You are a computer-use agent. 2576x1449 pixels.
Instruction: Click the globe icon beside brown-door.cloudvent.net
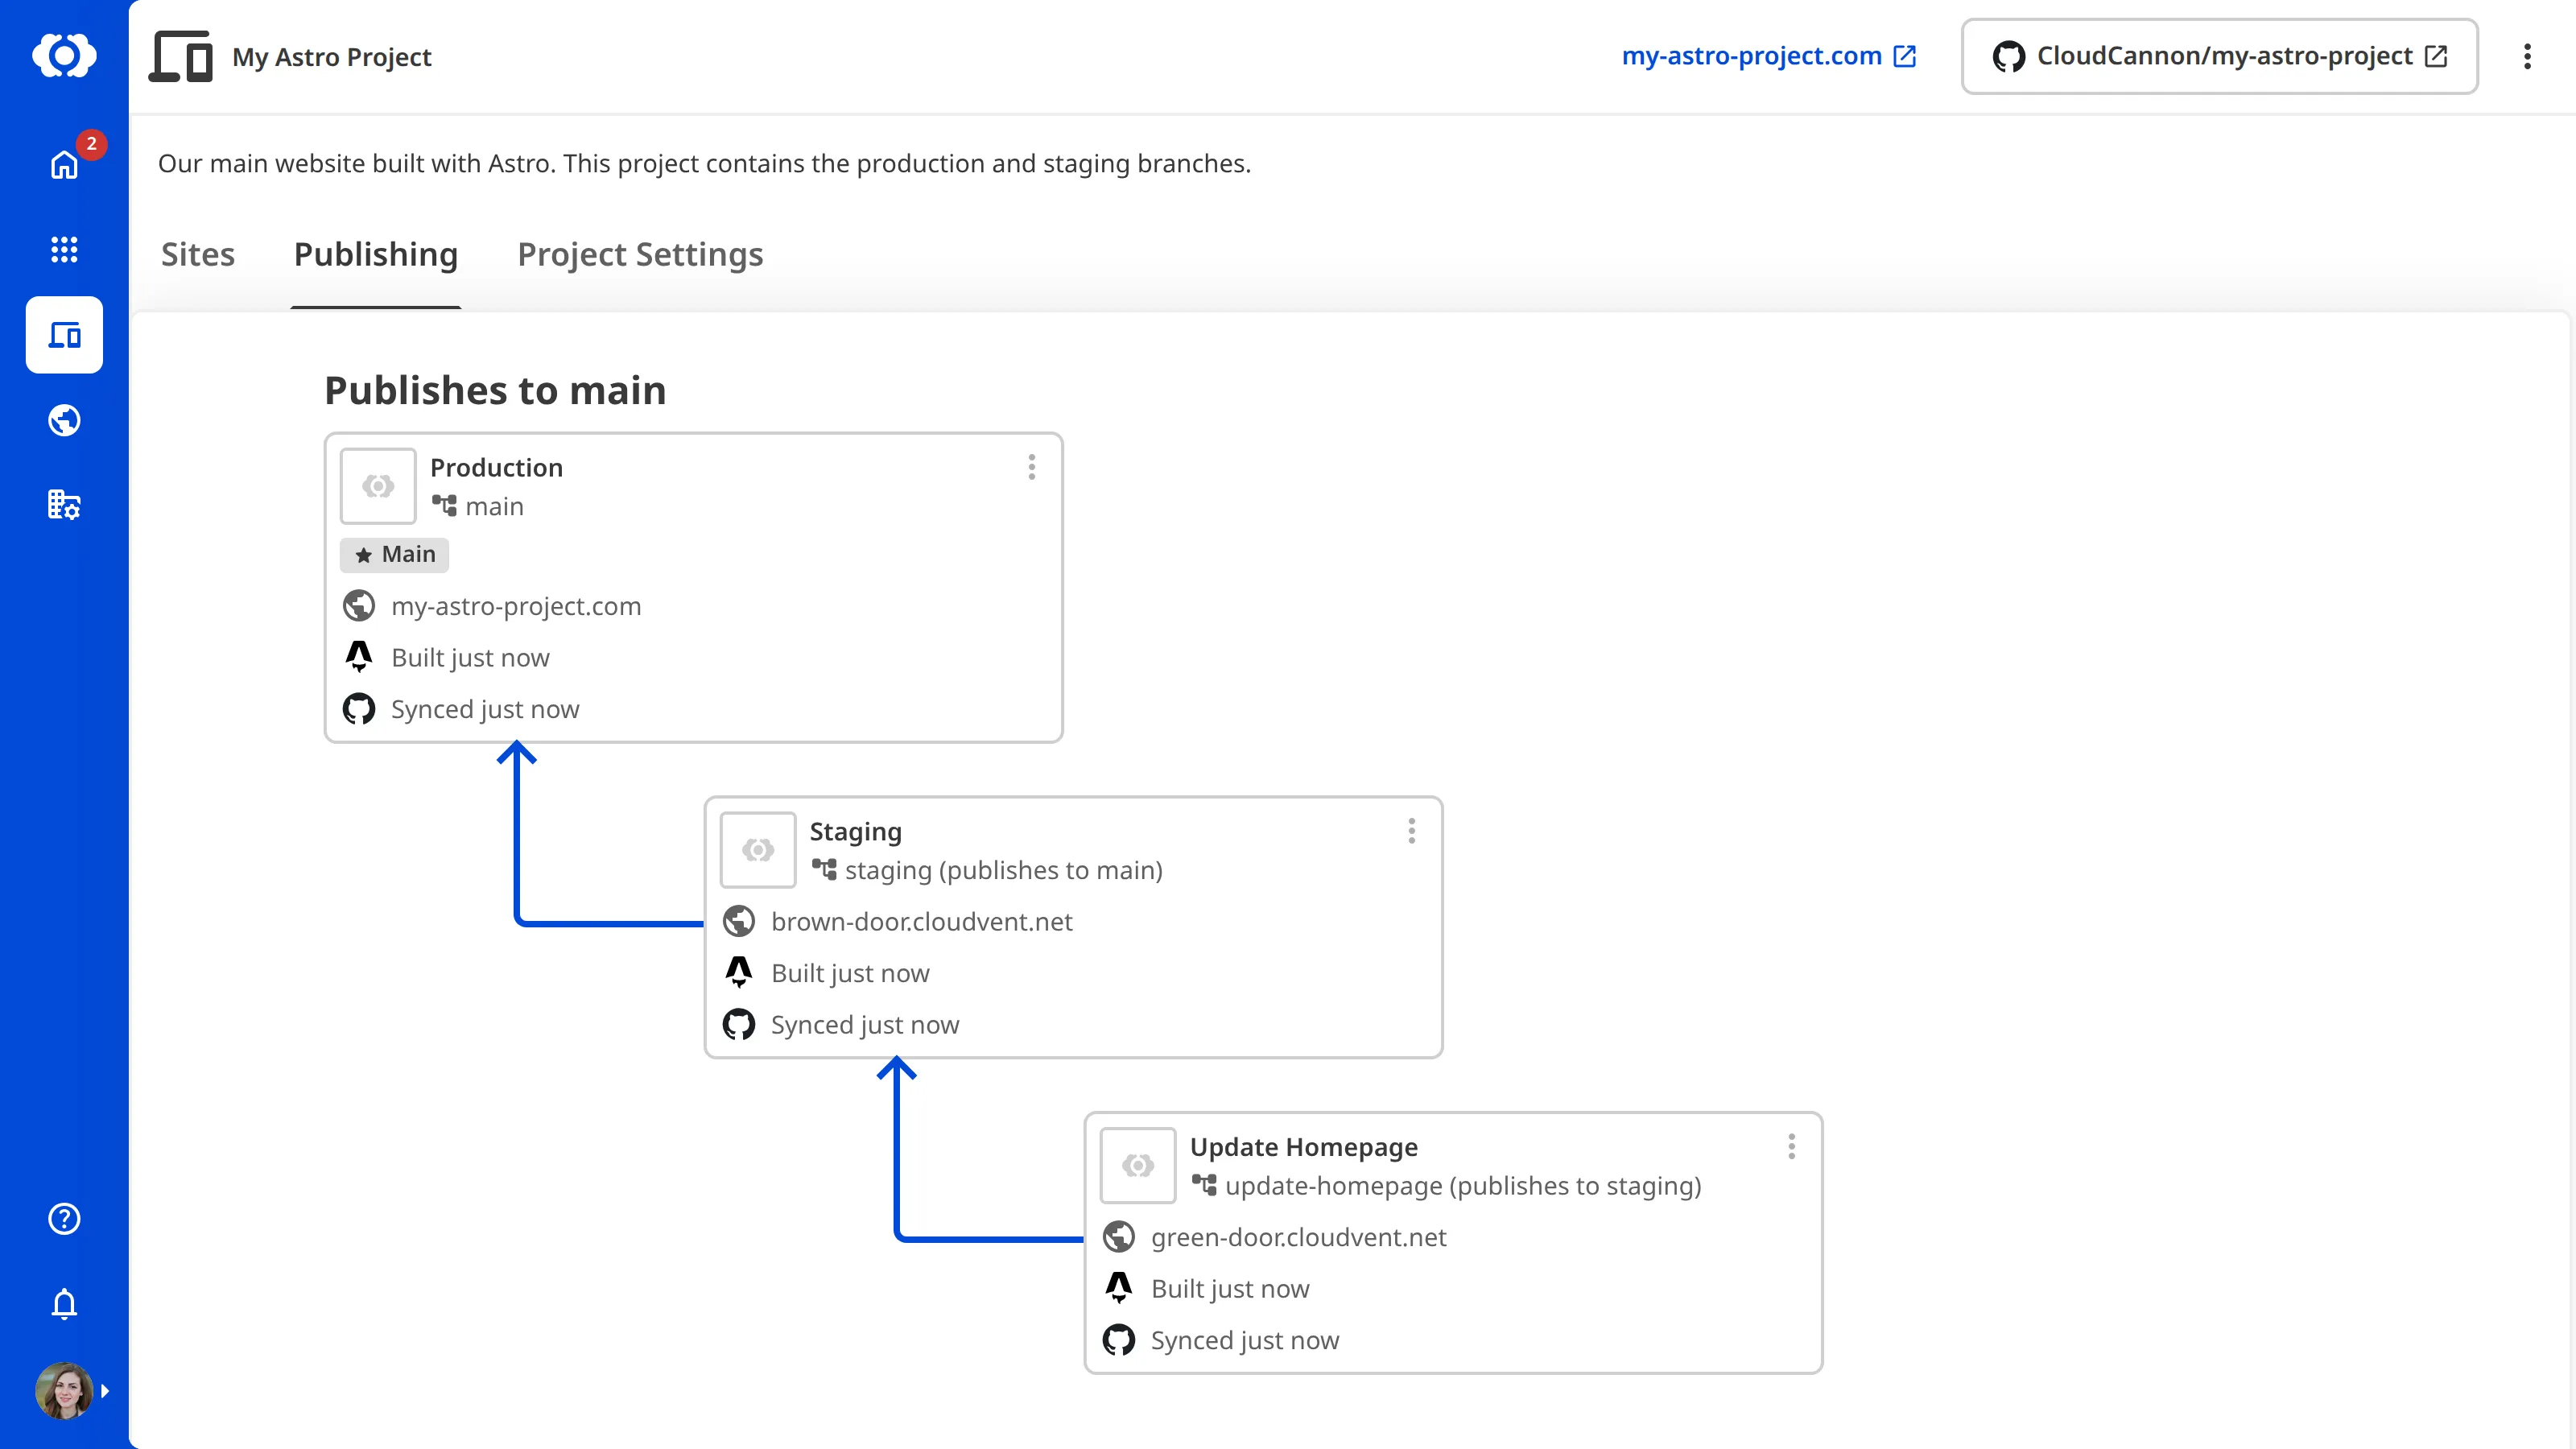739,921
